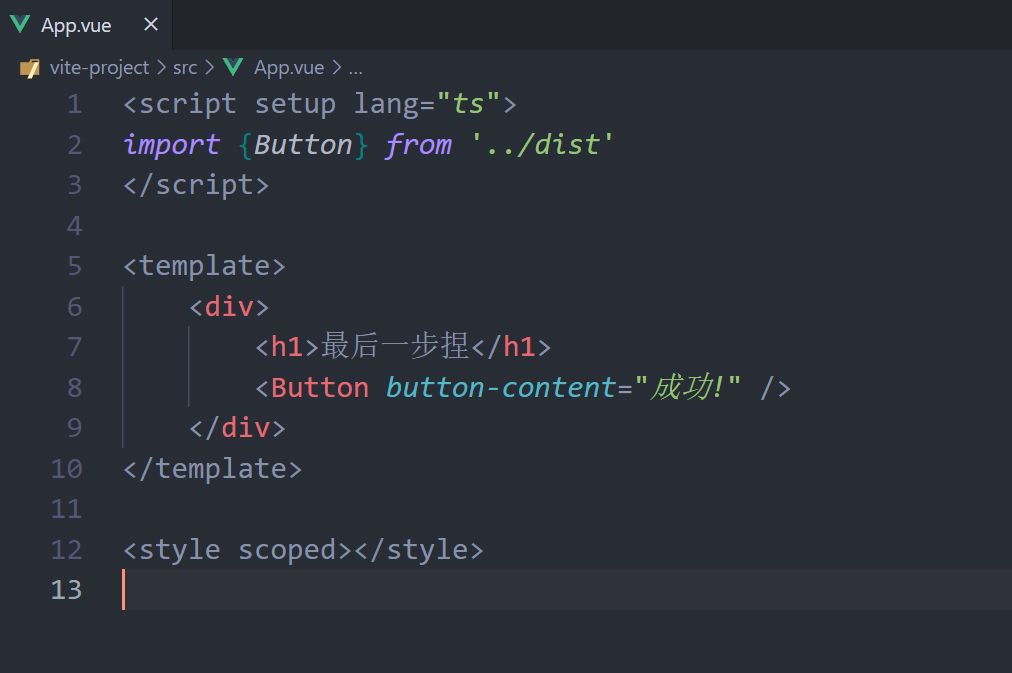This screenshot has width=1012, height=673.
Task: Click the <style scoped> opening tag
Action: pos(237,550)
